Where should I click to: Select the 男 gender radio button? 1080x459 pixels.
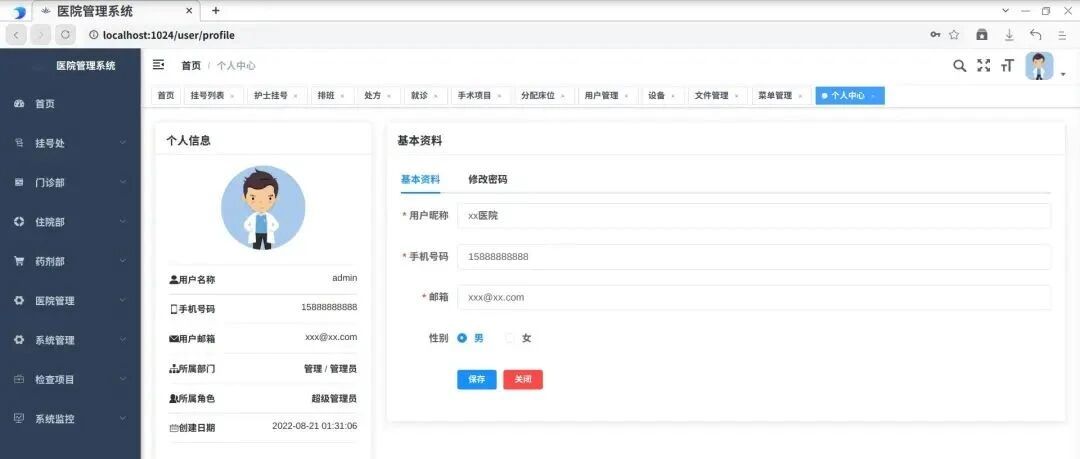click(462, 338)
